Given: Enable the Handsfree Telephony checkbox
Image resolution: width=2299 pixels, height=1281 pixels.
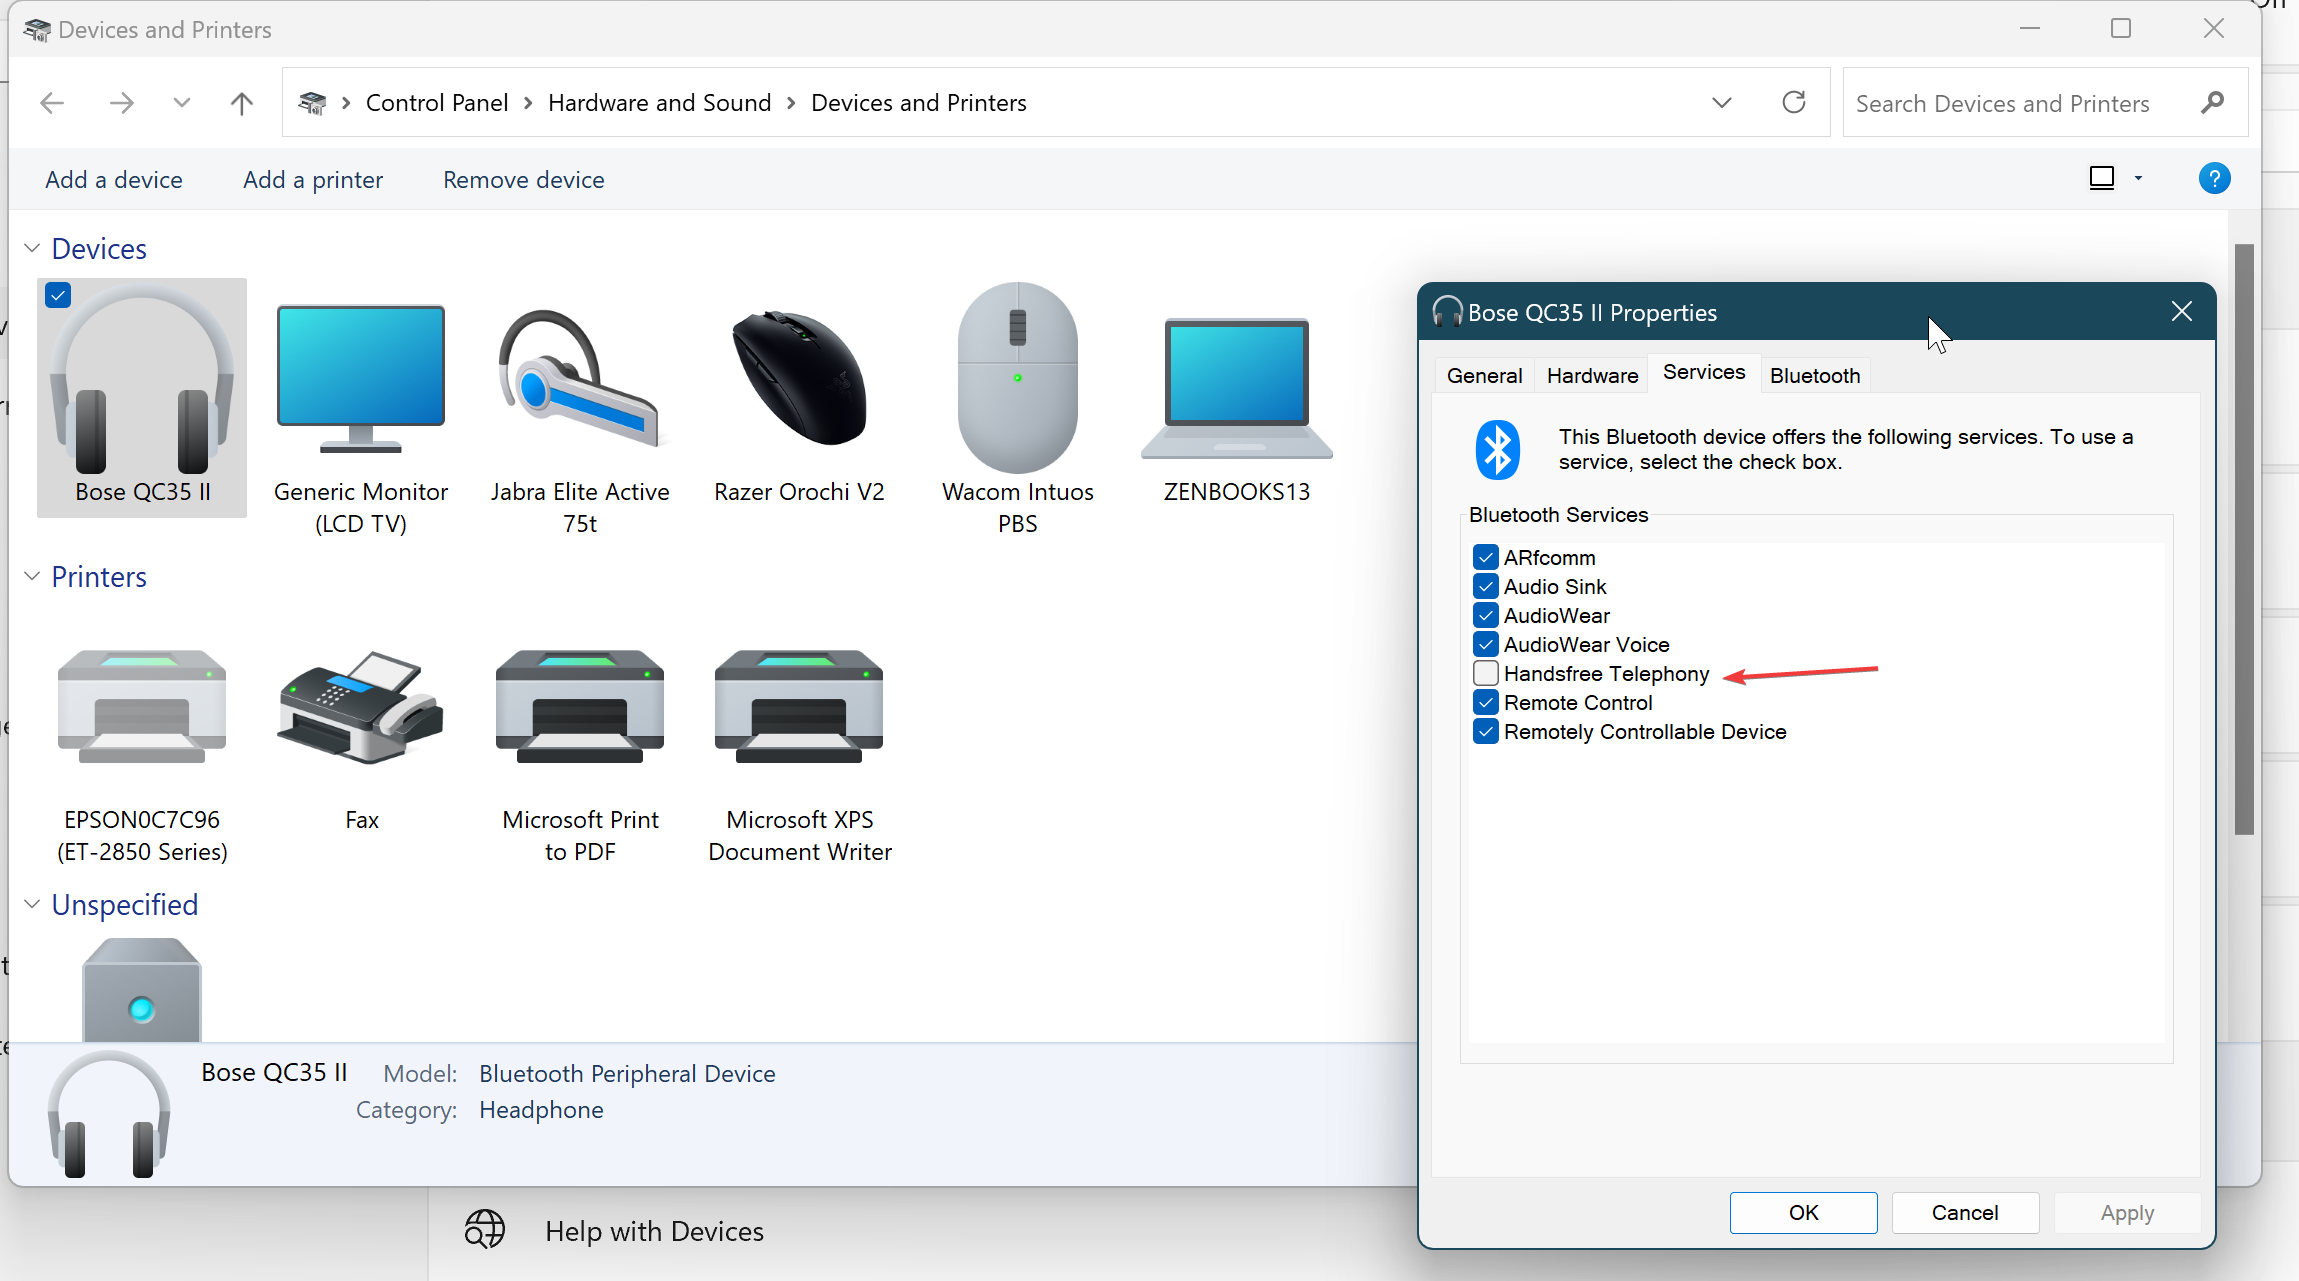Looking at the screenshot, I should click(x=1486, y=673).
